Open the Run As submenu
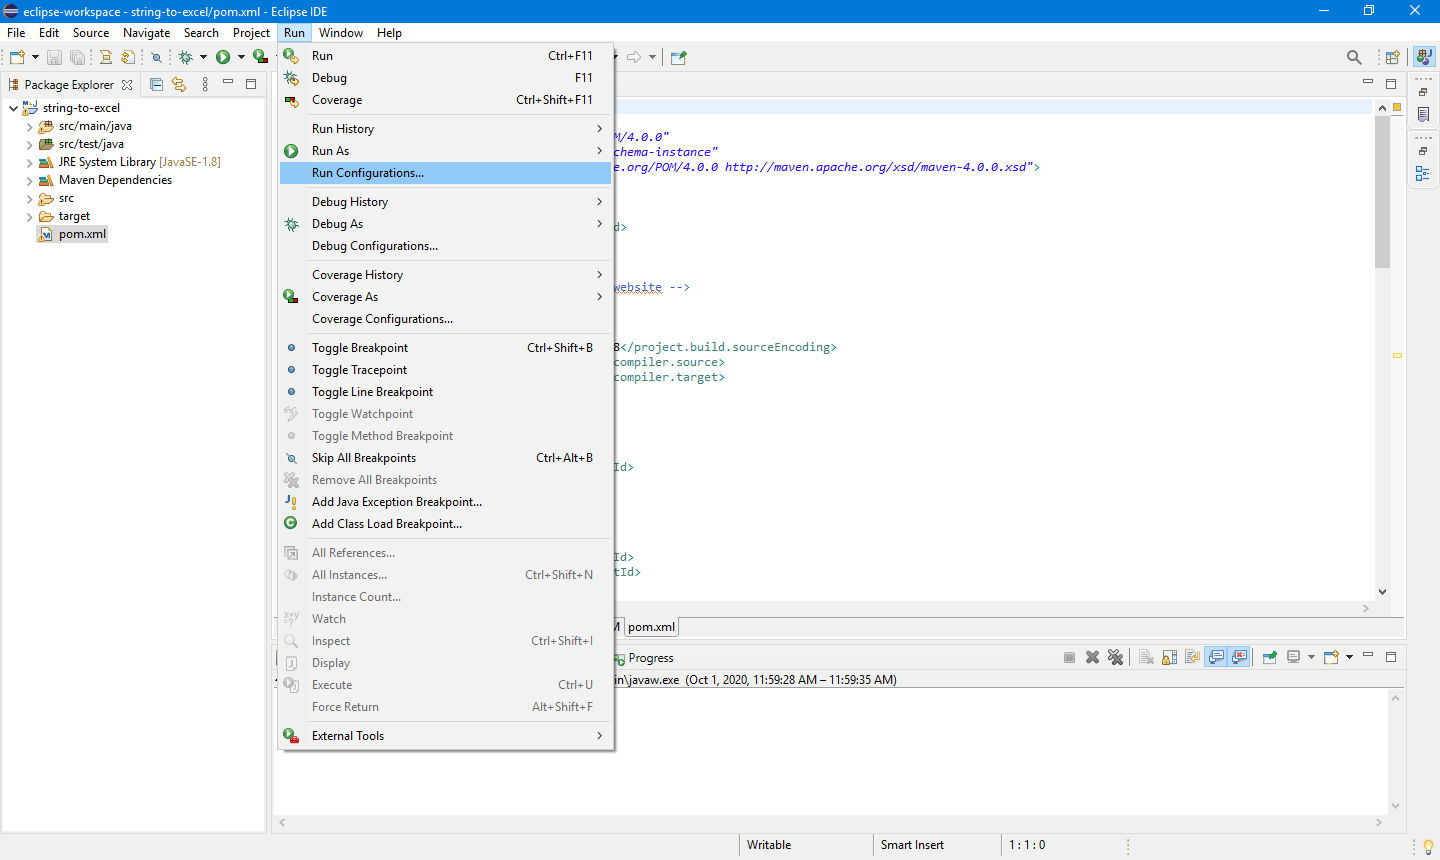The image size is (1440, 860). pos(446,151)
